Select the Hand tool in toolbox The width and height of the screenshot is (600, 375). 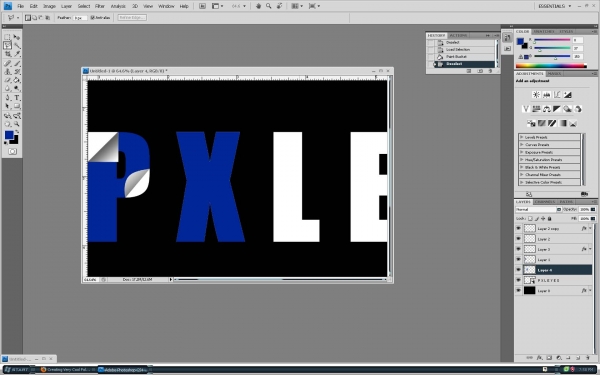pyautogui.click(x=7, y=124)
